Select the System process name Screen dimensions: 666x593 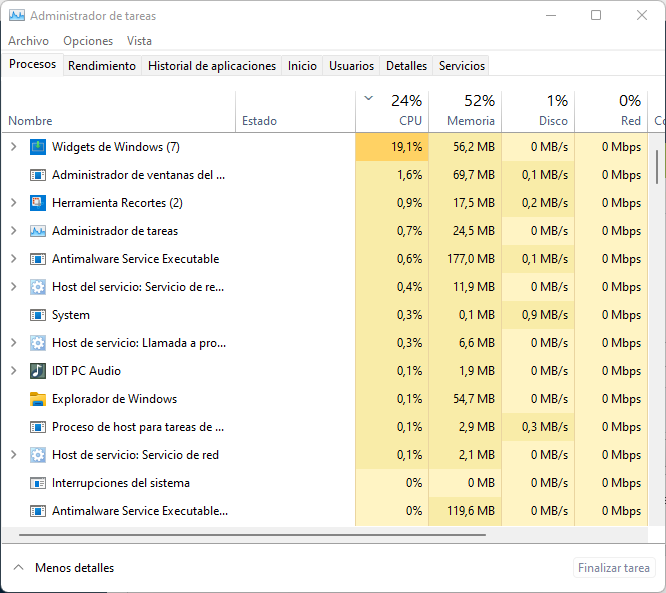tap(71, 315)
